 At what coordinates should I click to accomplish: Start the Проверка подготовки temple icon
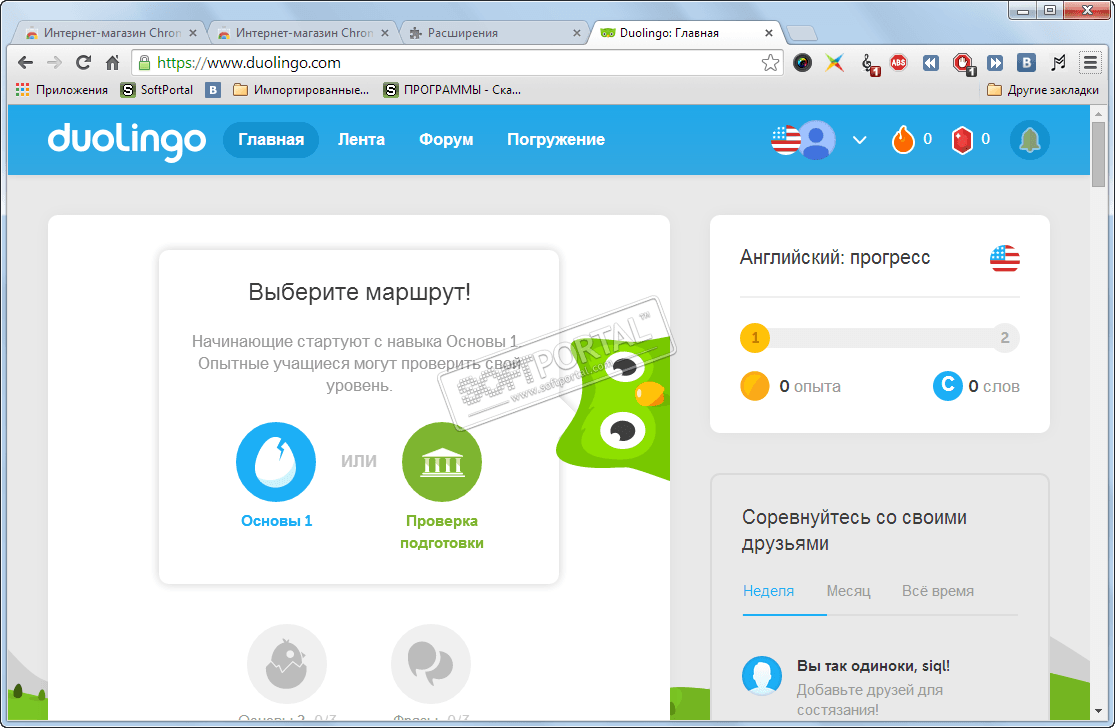[442, 462]
